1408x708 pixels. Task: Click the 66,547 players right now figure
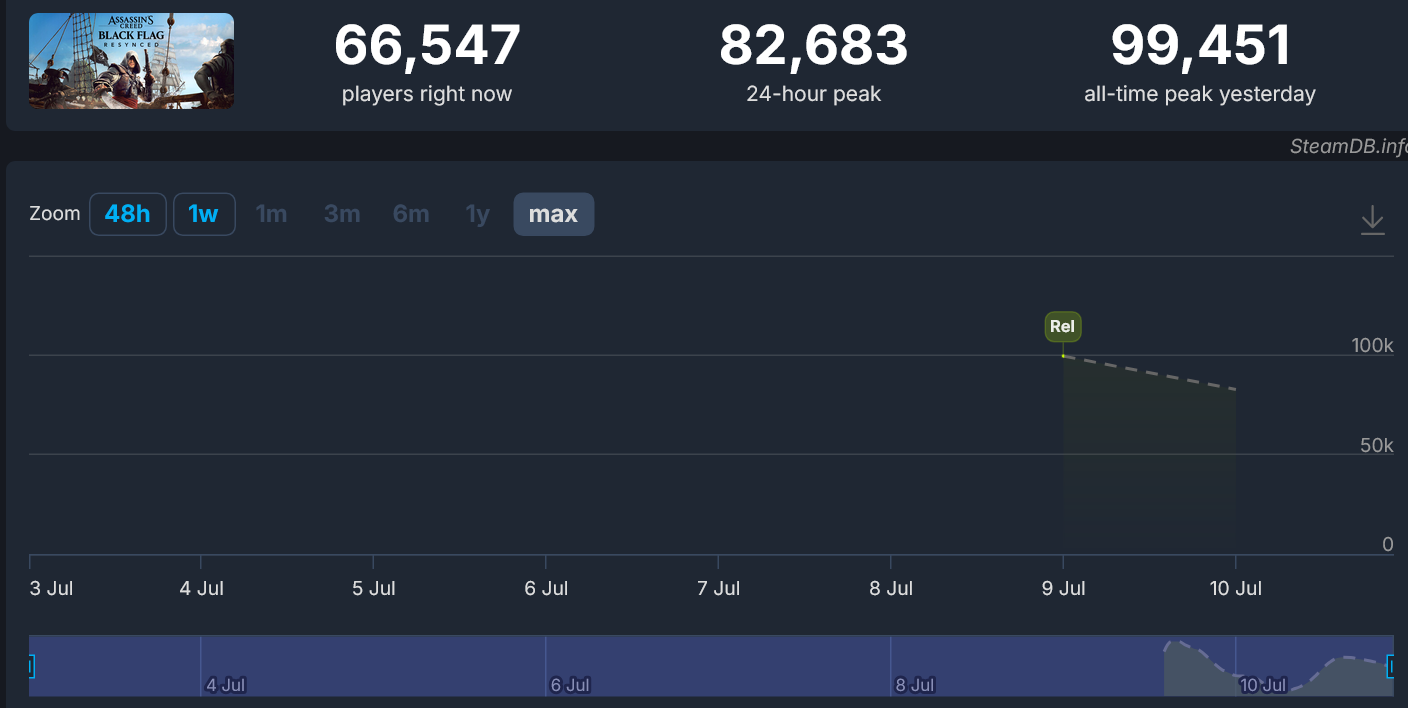click(x=427, y=45)
